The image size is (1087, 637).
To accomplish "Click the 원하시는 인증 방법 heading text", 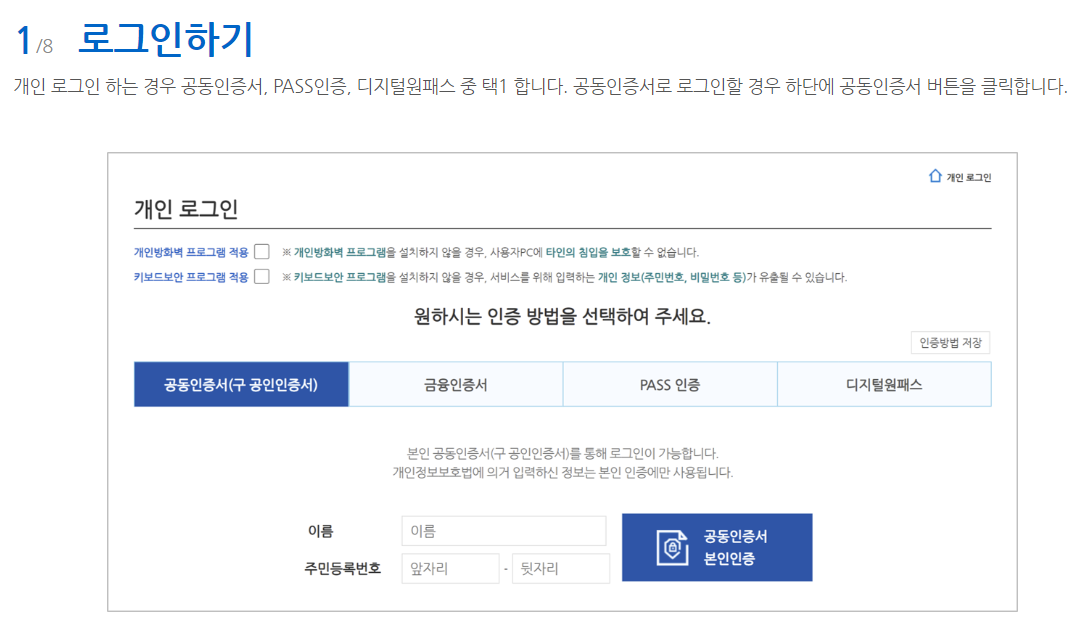I will click(562, 318).
